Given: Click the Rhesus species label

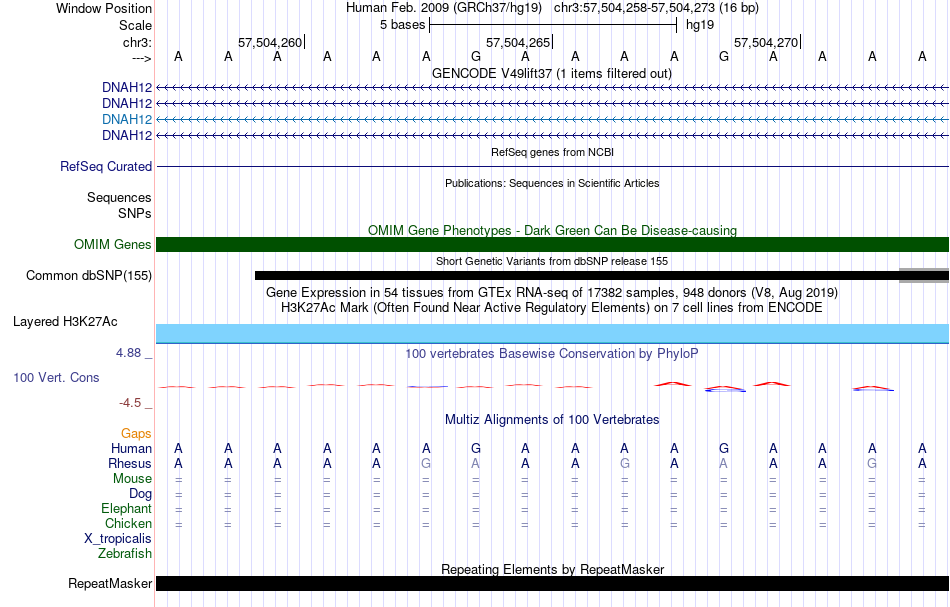Looking at the screenshot, I should click(130, 463).
